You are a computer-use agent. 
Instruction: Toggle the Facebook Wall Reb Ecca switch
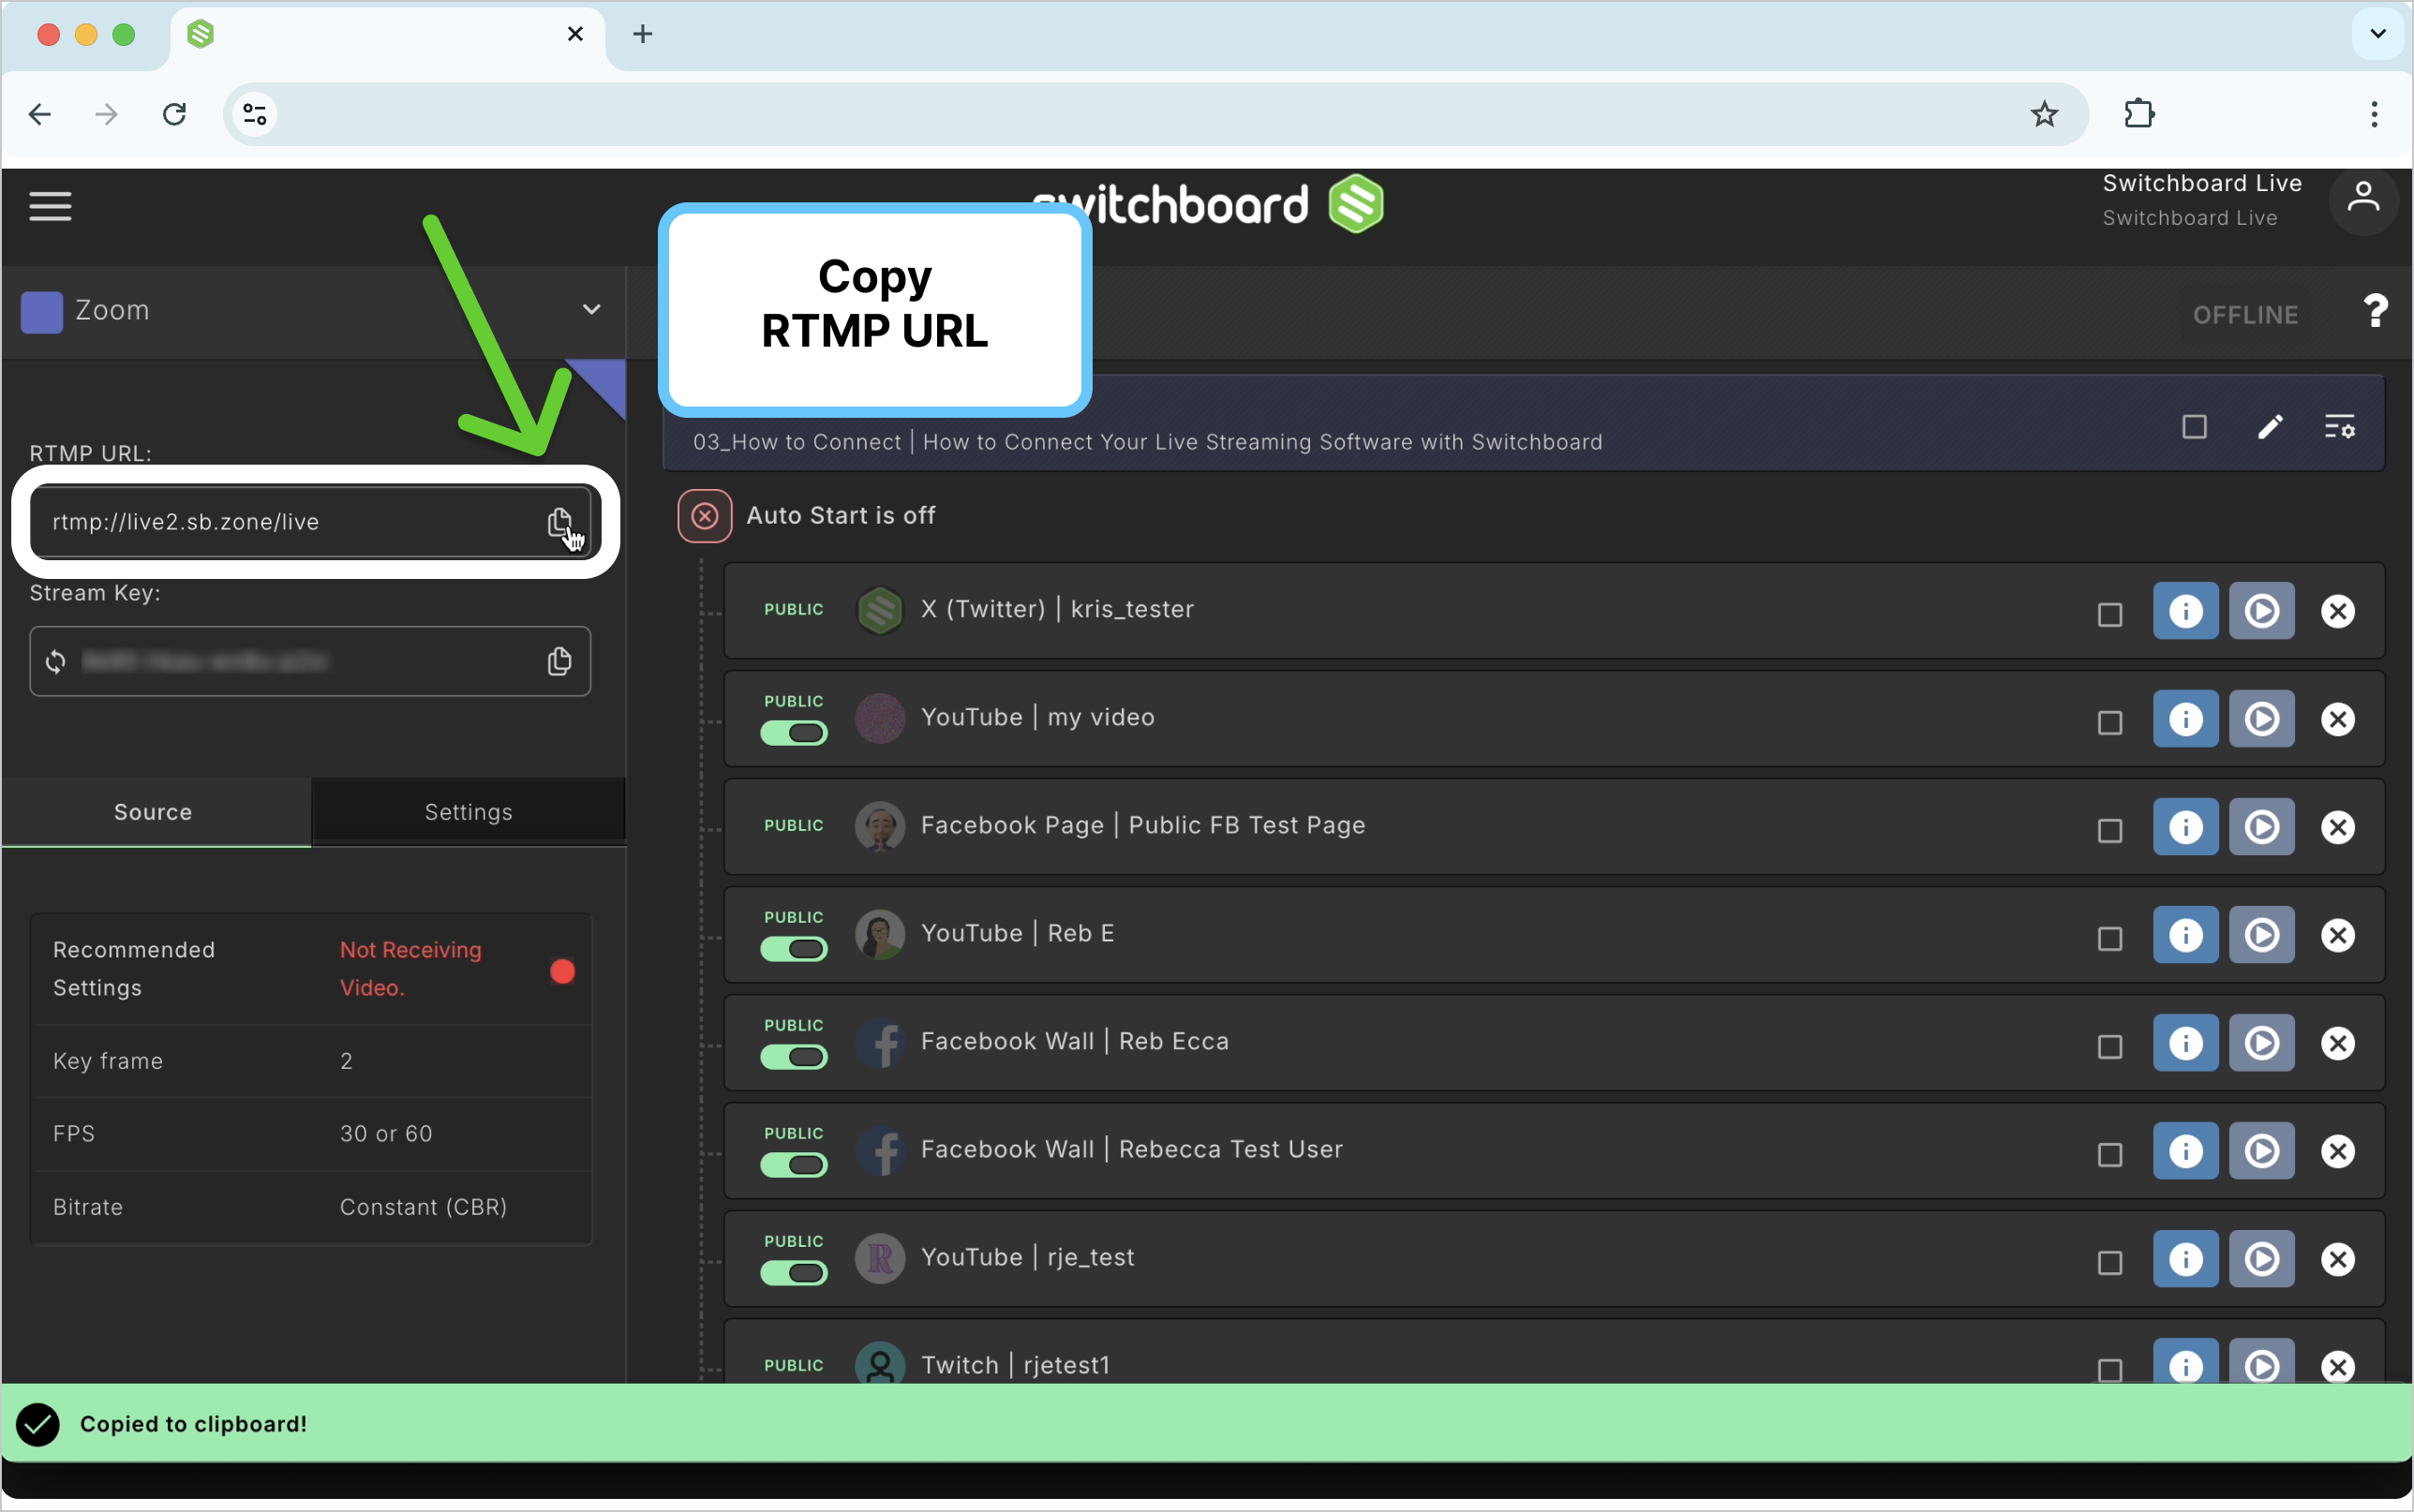tap(794, 1057)
